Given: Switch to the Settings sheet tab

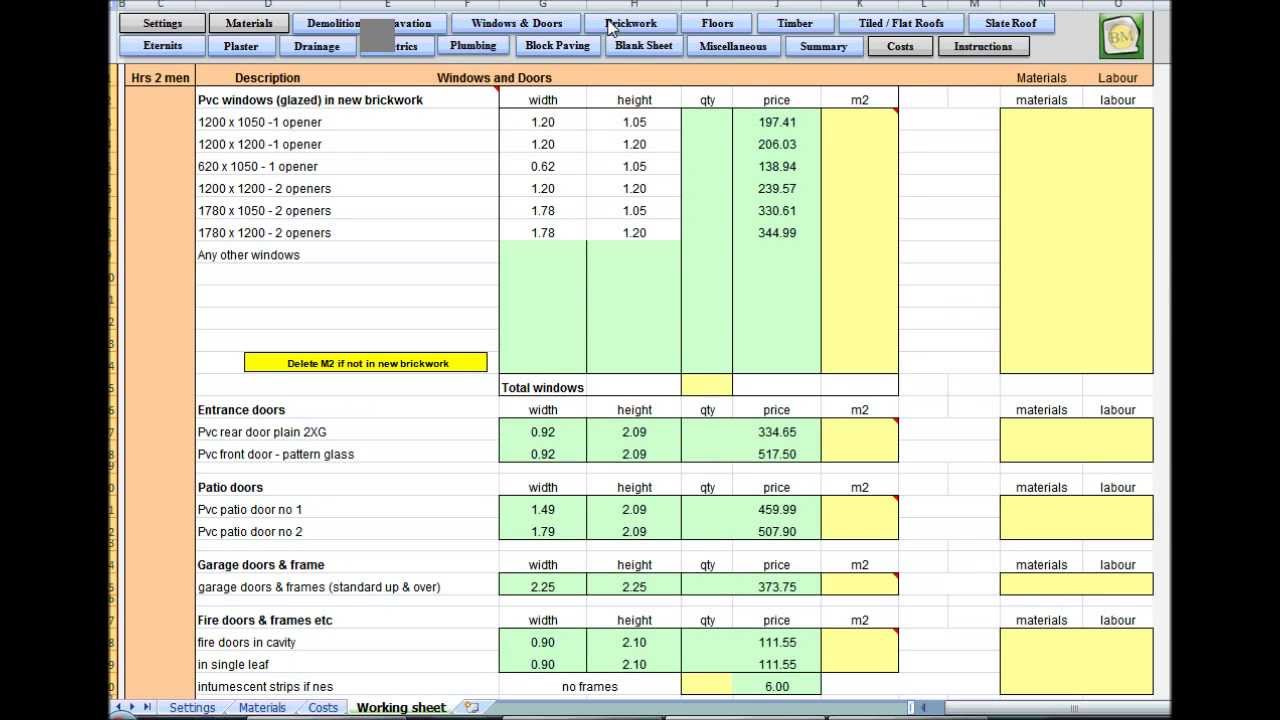Looking at the screenshot, I should click(192, 707).
